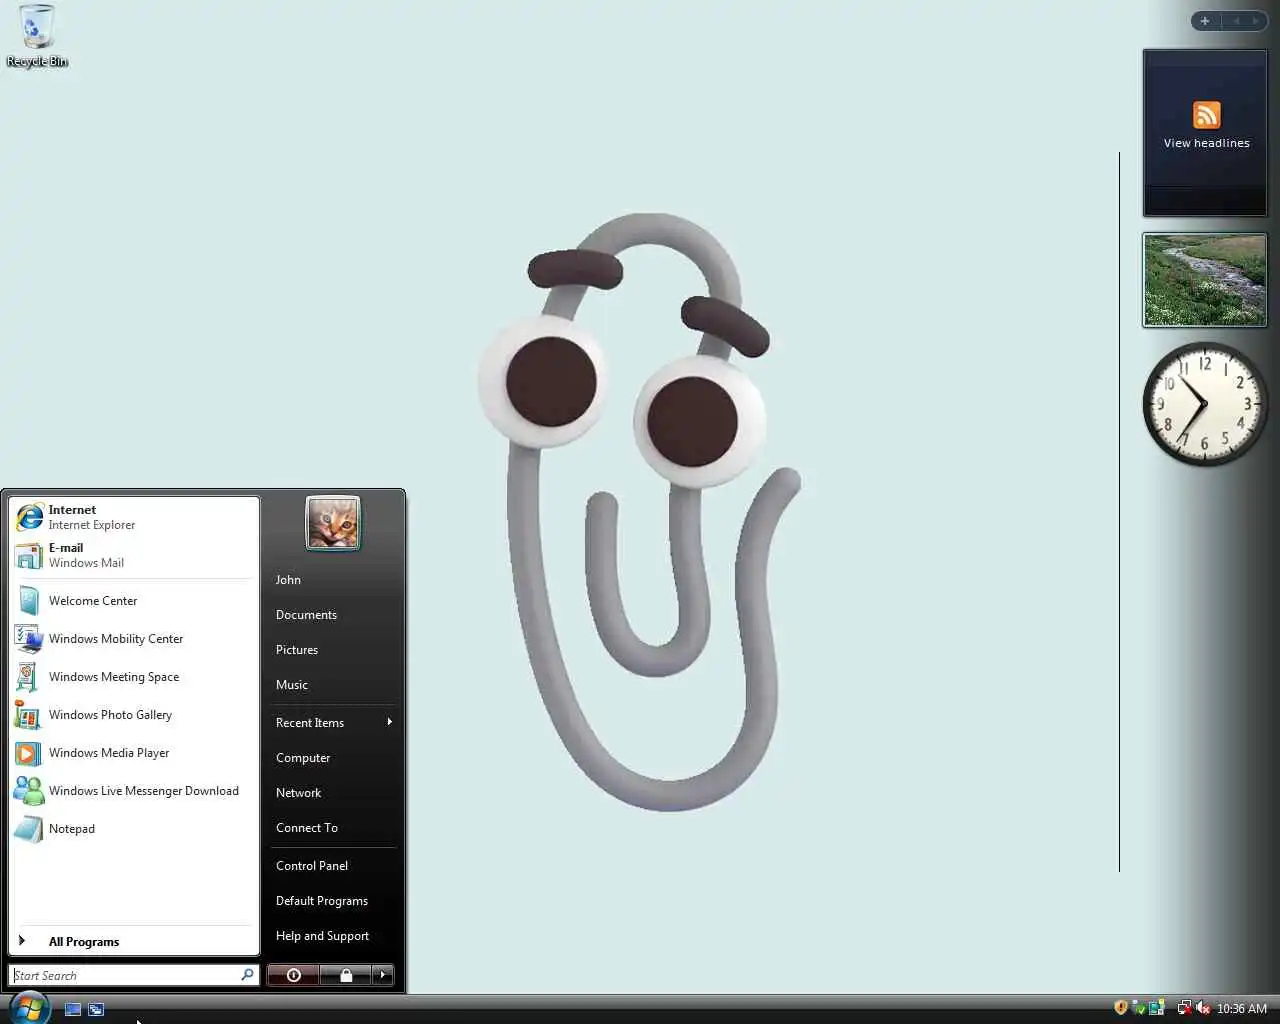The image size is (1280, 1024).
Task: Click the Welcome Center icon
Action: 29,601
